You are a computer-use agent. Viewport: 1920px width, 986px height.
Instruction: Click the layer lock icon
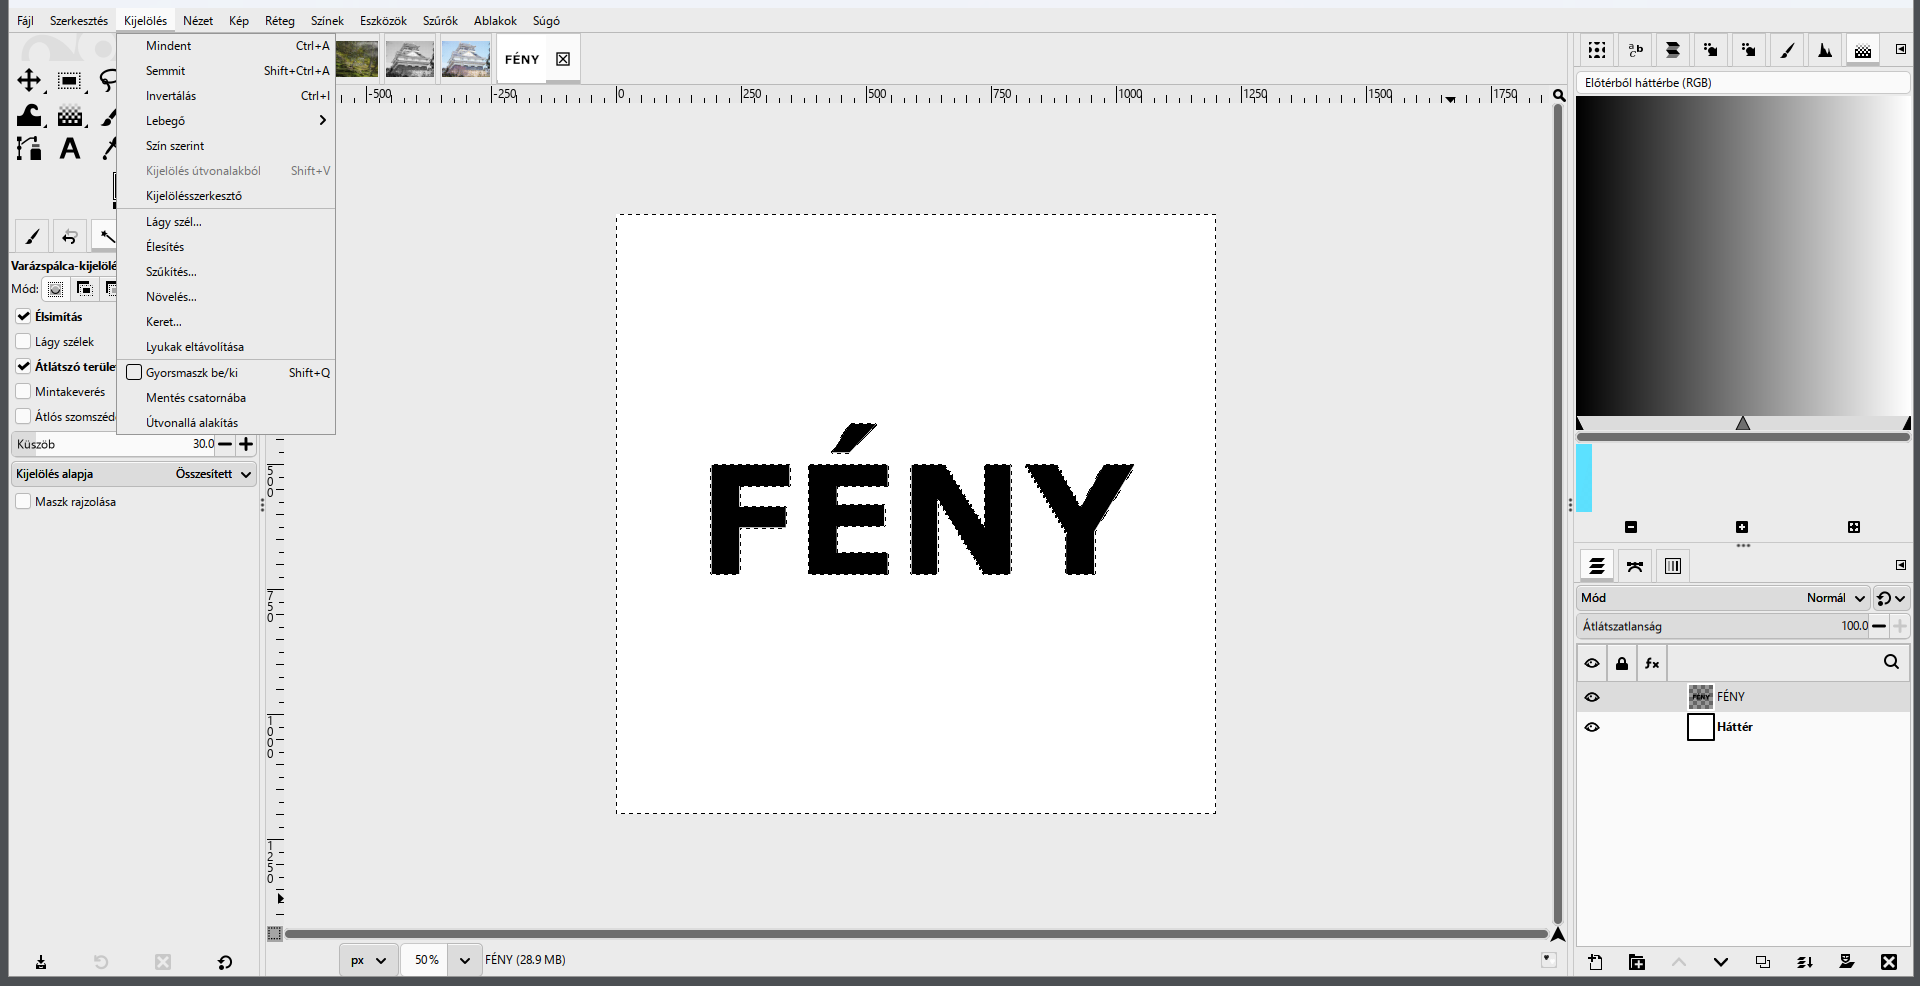point(1622,663)
